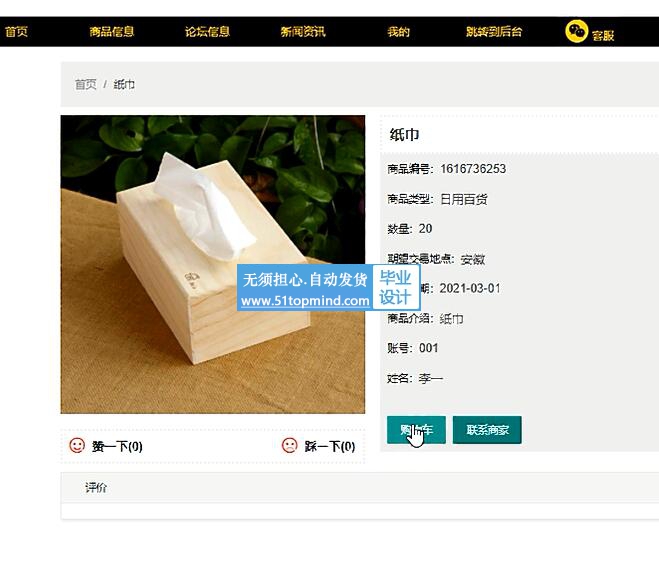Image resolution: width=659 pixels, height=576 pixels.
Task: Open the WeChat customer service icon
Action: [x=576, y=31]
